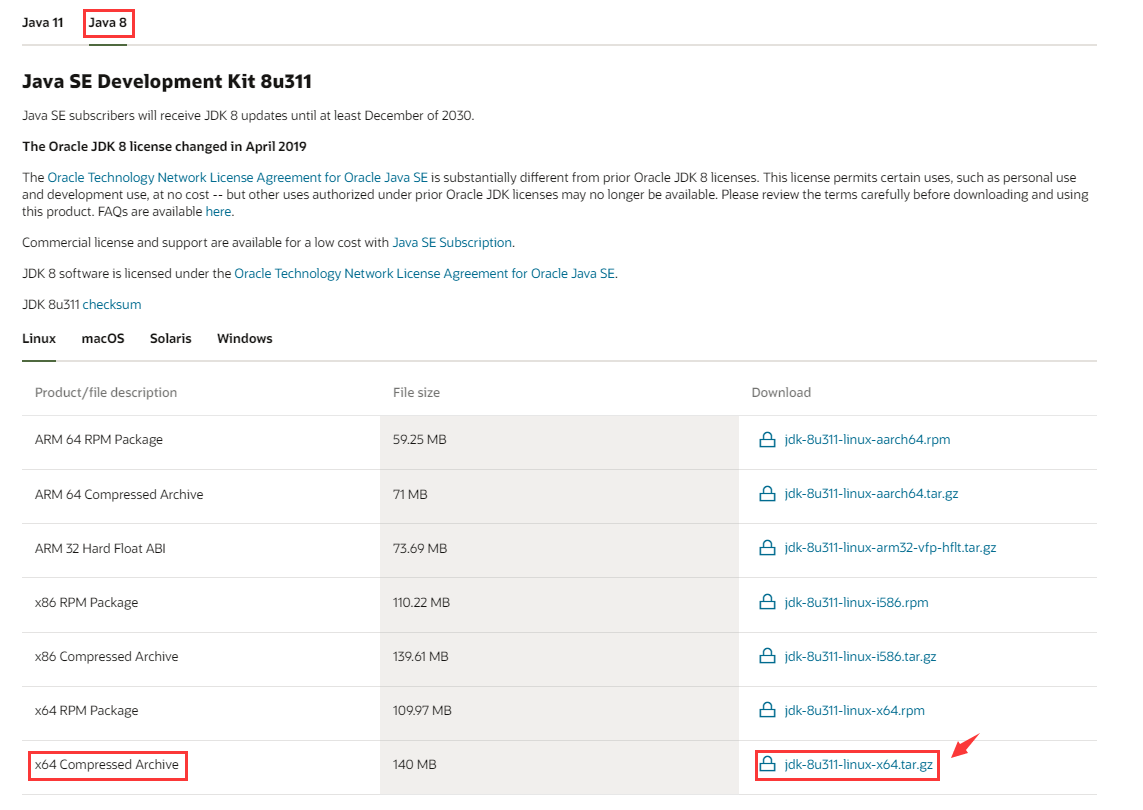Screen dimensions: 1143x810
Task: Click the 'ARM 64 RPM Package' description
Action: coord(98,440)
